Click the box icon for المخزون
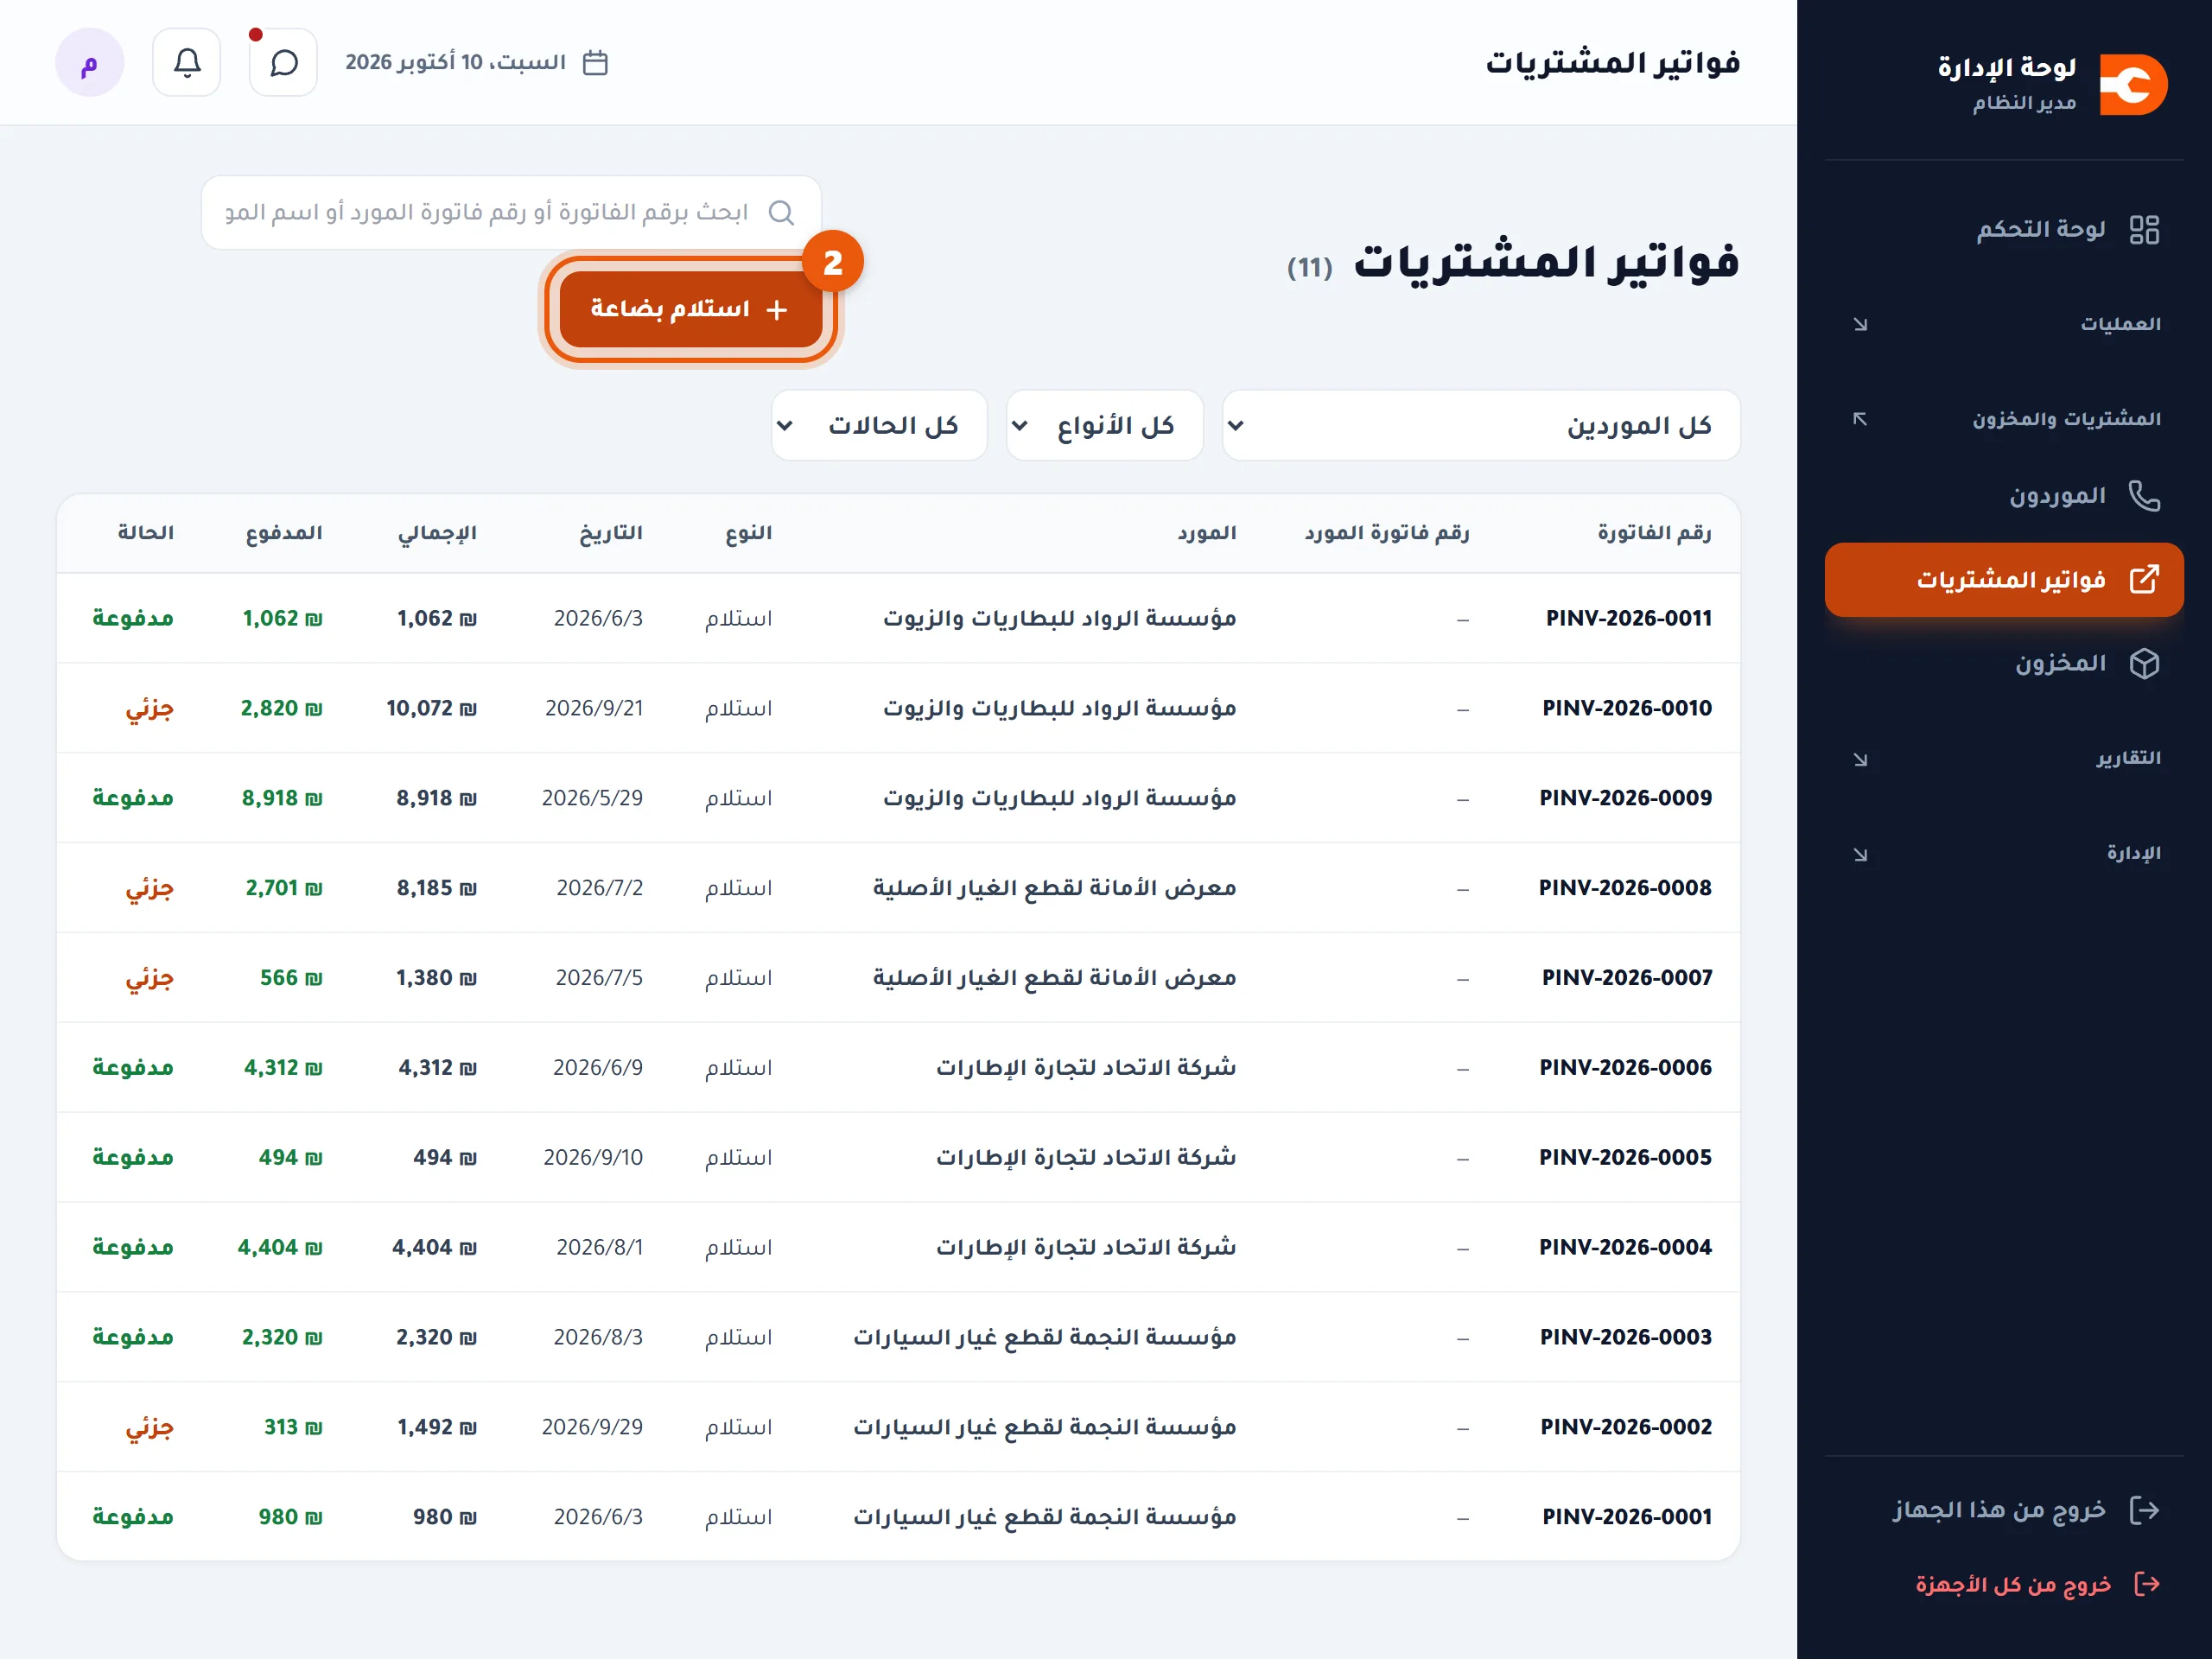The height and width of the screenshot is (1659, 2212). click(x=2144, y=663)
